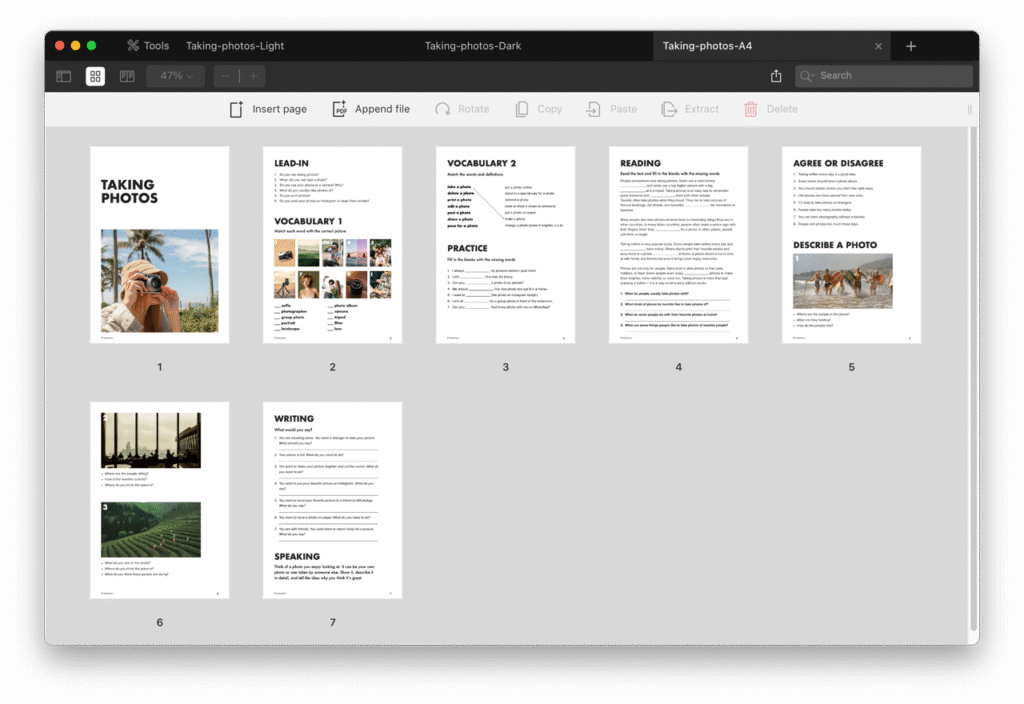Open the 47% zoom level dropdown
The width and height of the screenshot is (1024, 704).
(x=176, y=76)
